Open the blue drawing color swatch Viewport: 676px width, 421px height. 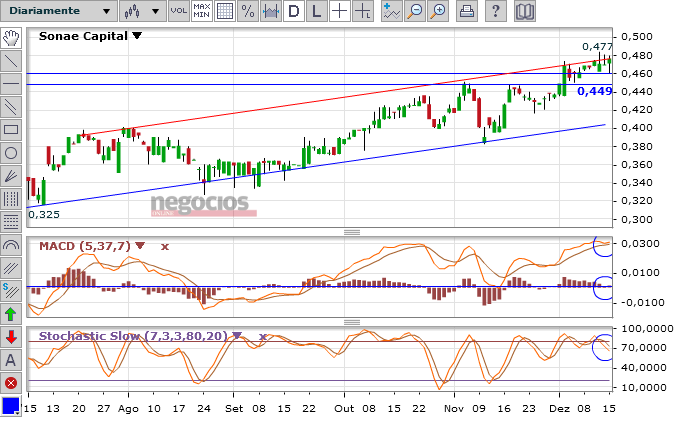point(11,406)
